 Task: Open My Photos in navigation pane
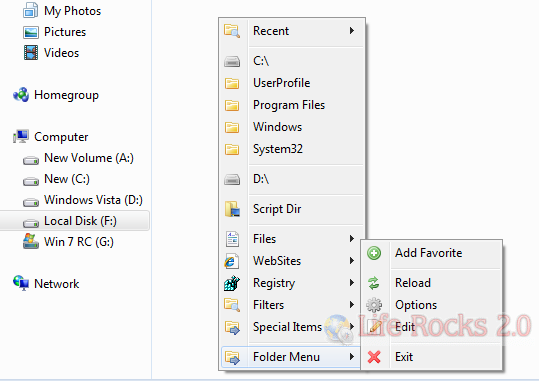point(73,11)
